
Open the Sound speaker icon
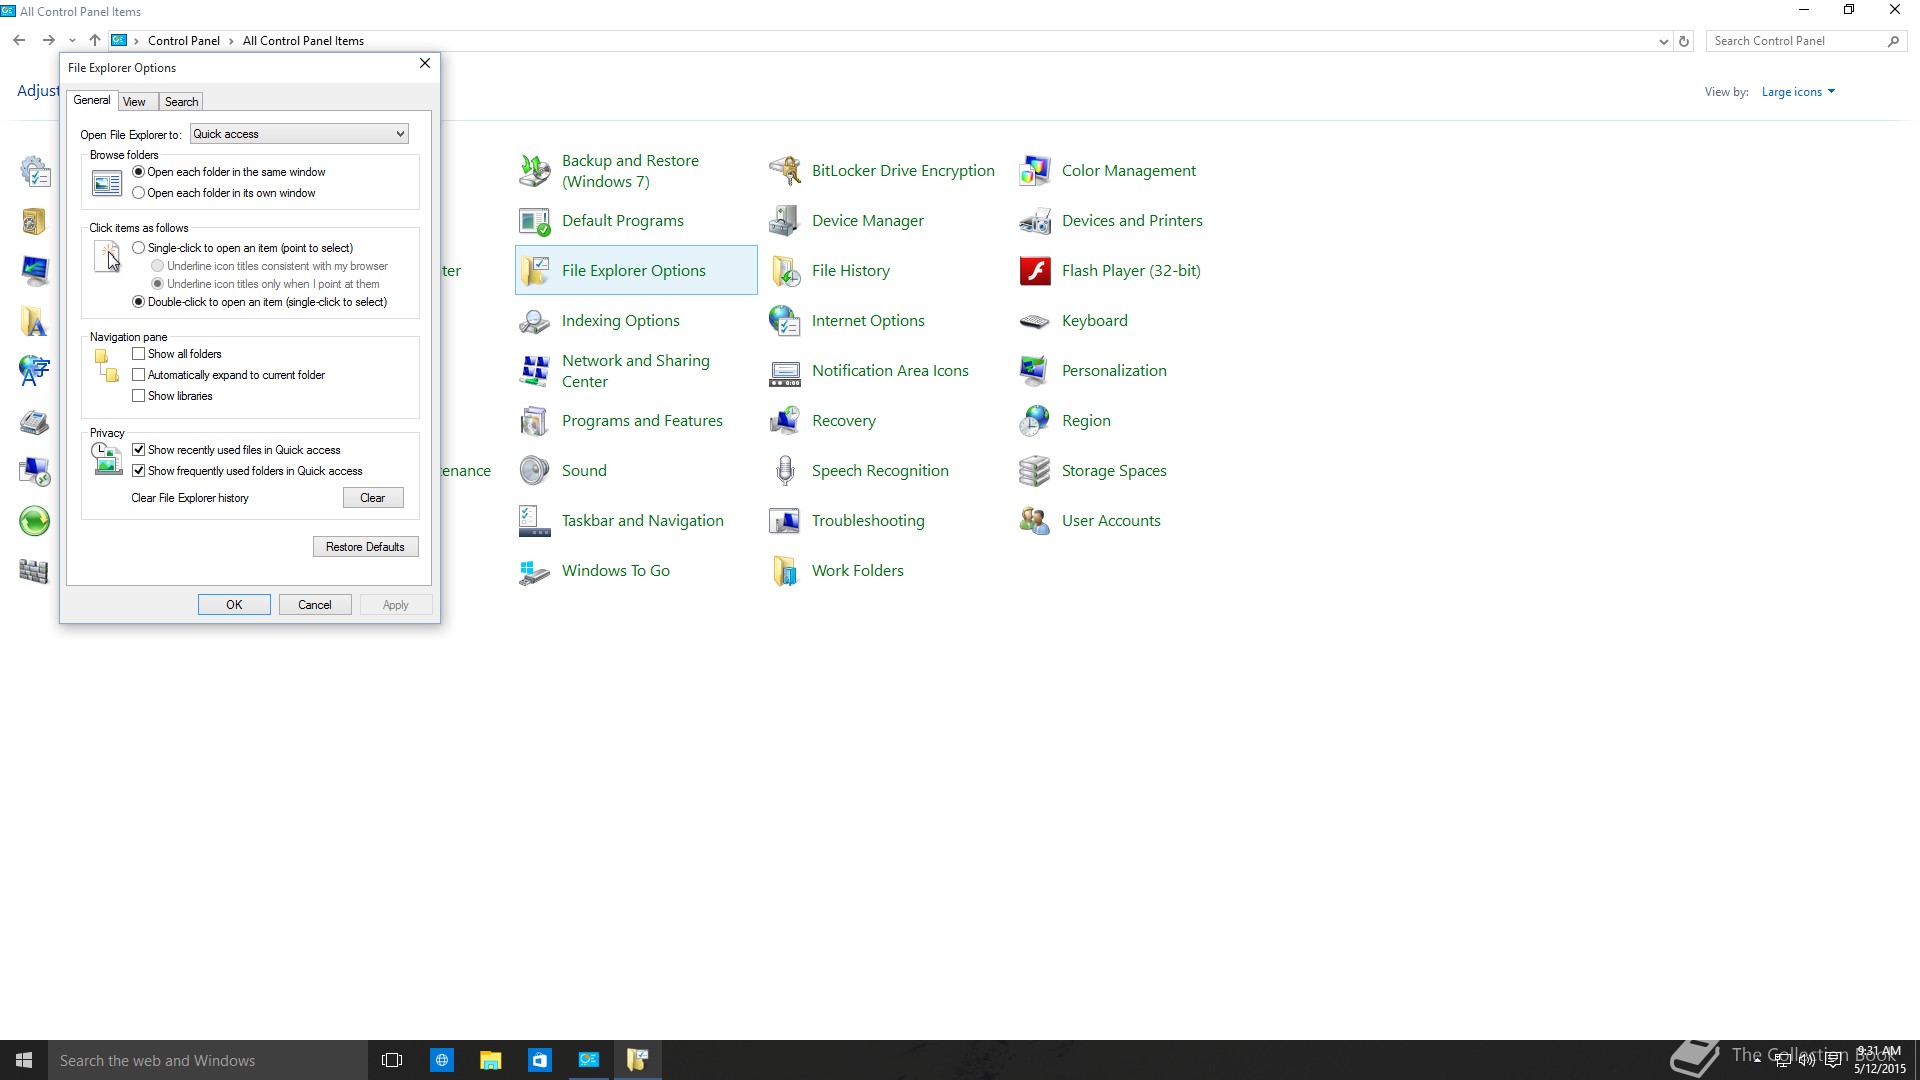coord(535,471)
